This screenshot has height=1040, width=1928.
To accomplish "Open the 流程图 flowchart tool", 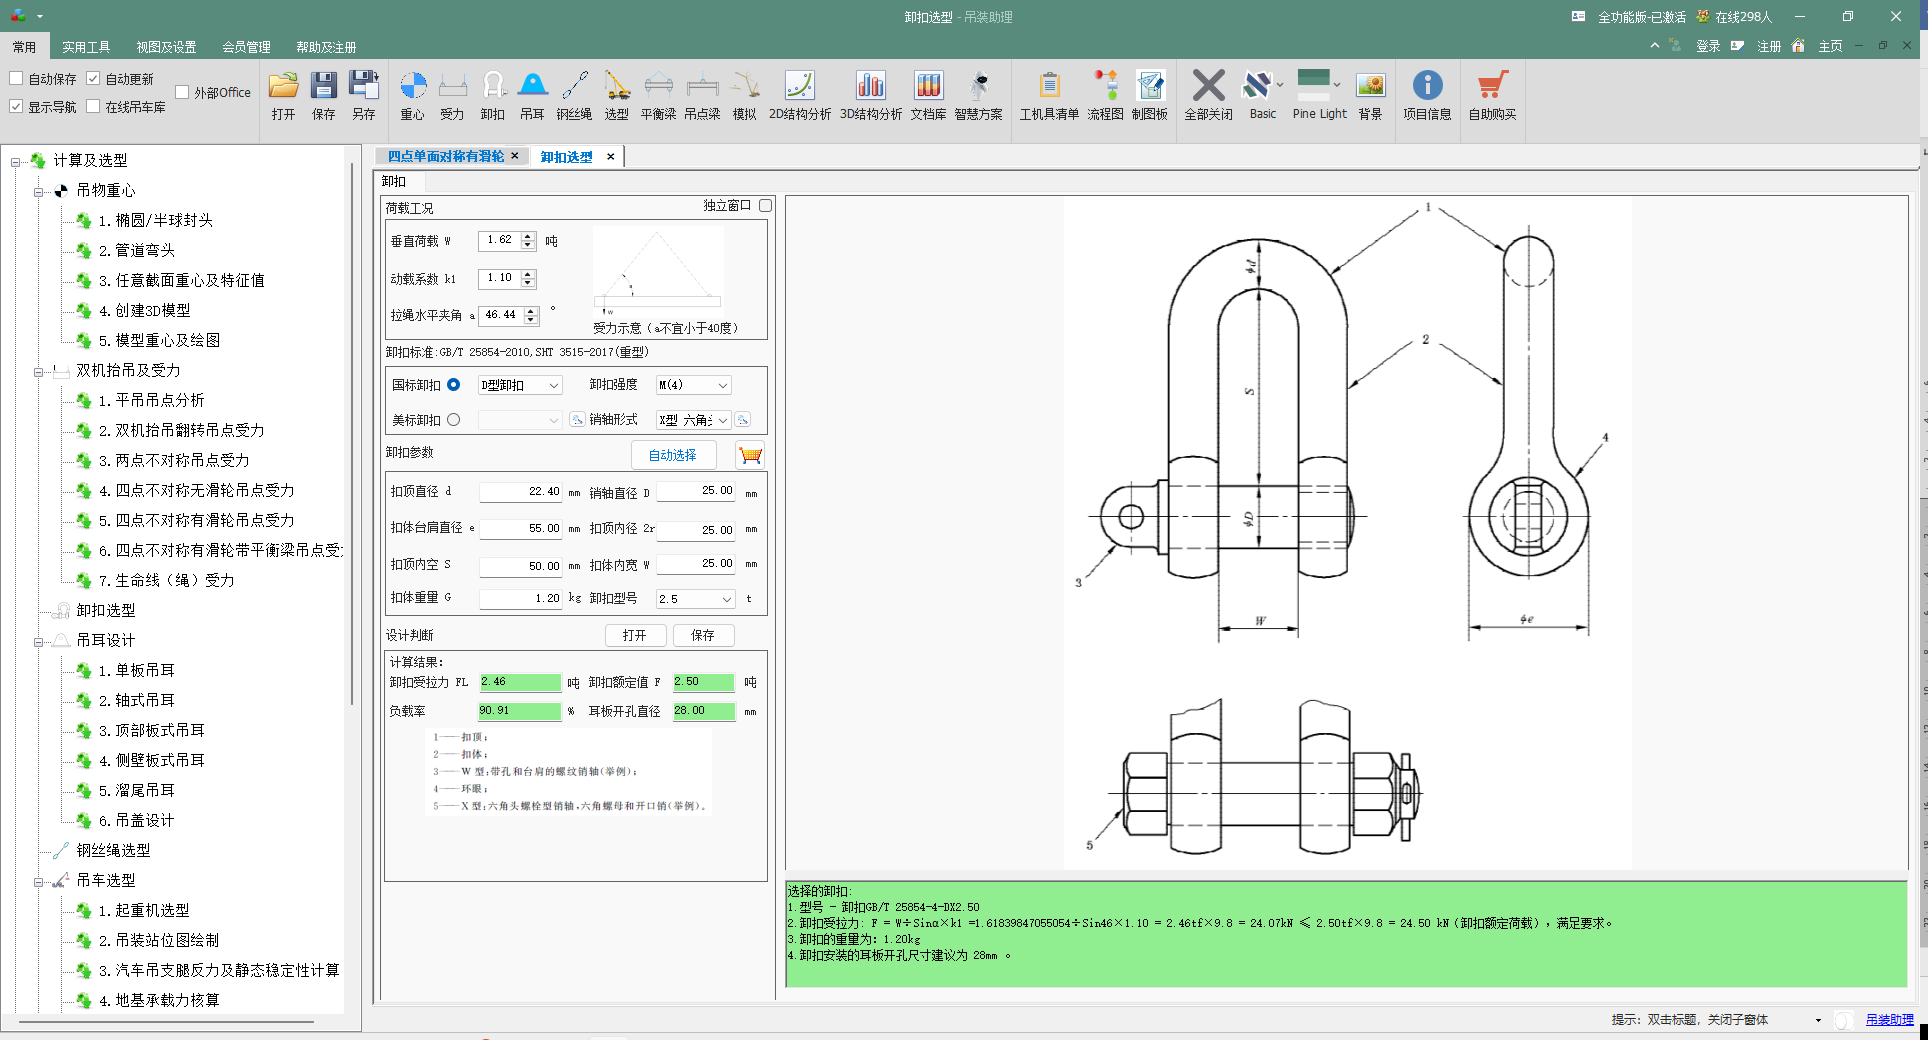I will [1106, 96].
